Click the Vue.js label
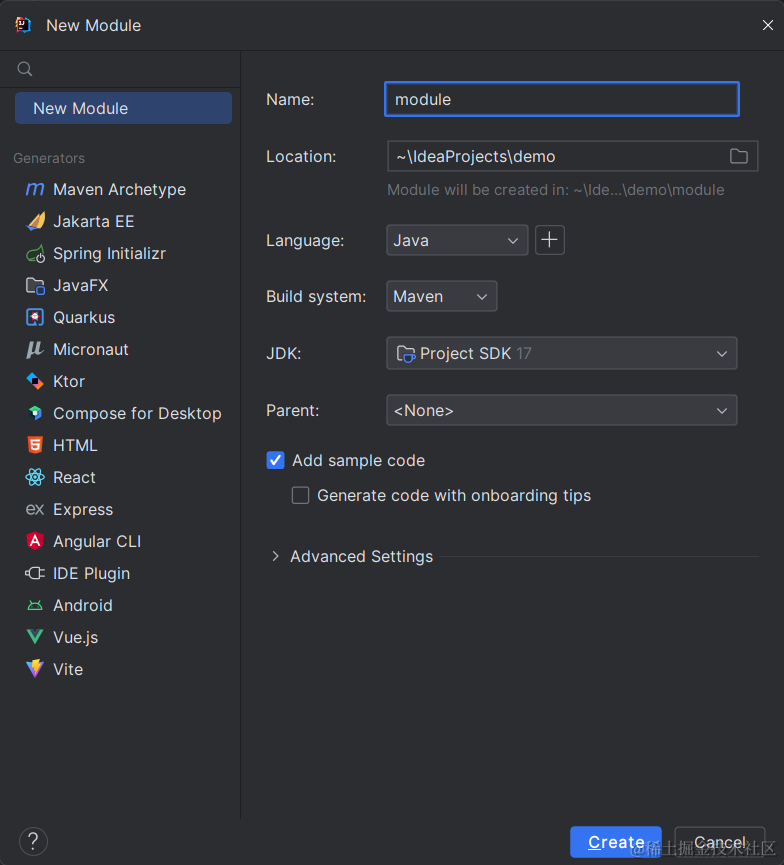Viewport: 784px width, 865px height. pyautogui.click(x=76, y=637)
